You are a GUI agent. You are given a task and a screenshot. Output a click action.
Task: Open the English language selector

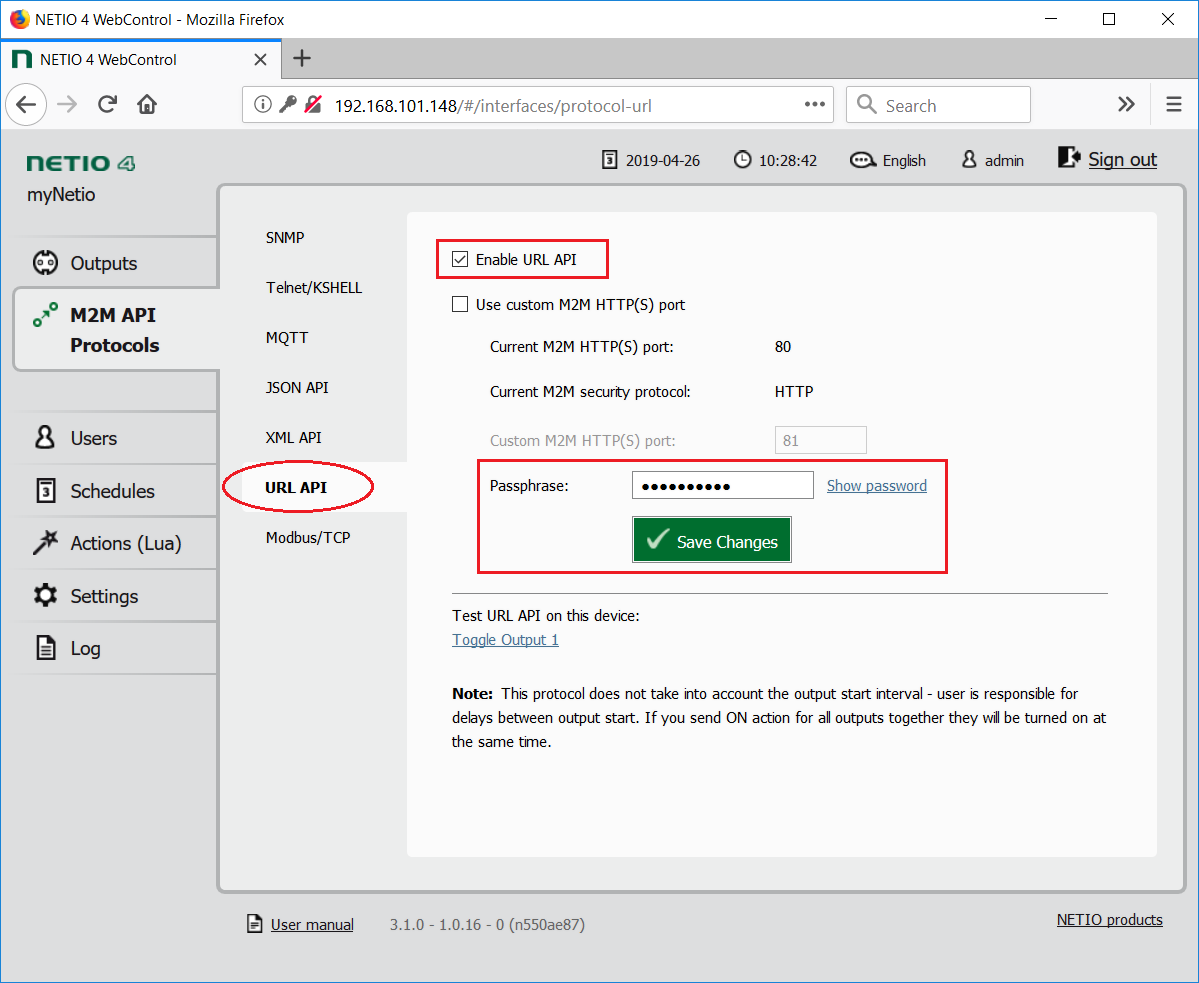[x=904, y=161]
